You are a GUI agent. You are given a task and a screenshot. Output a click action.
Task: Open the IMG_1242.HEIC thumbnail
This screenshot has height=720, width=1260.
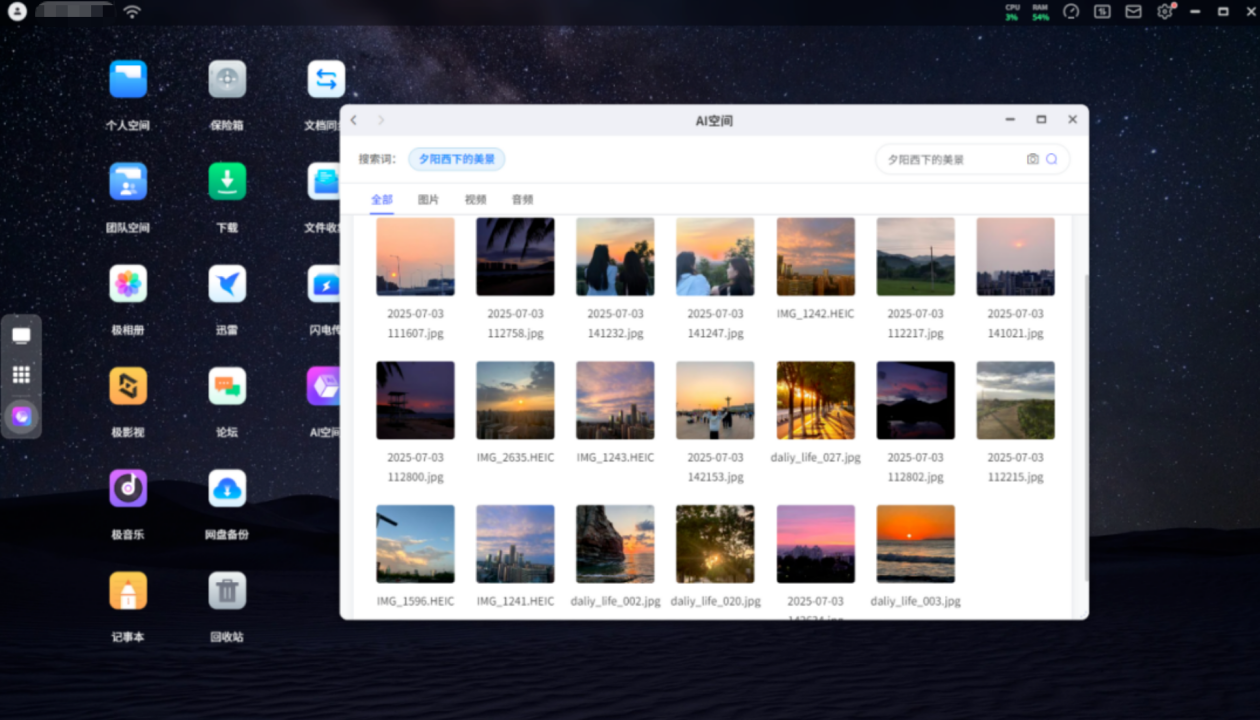click(x=815, y=257)
